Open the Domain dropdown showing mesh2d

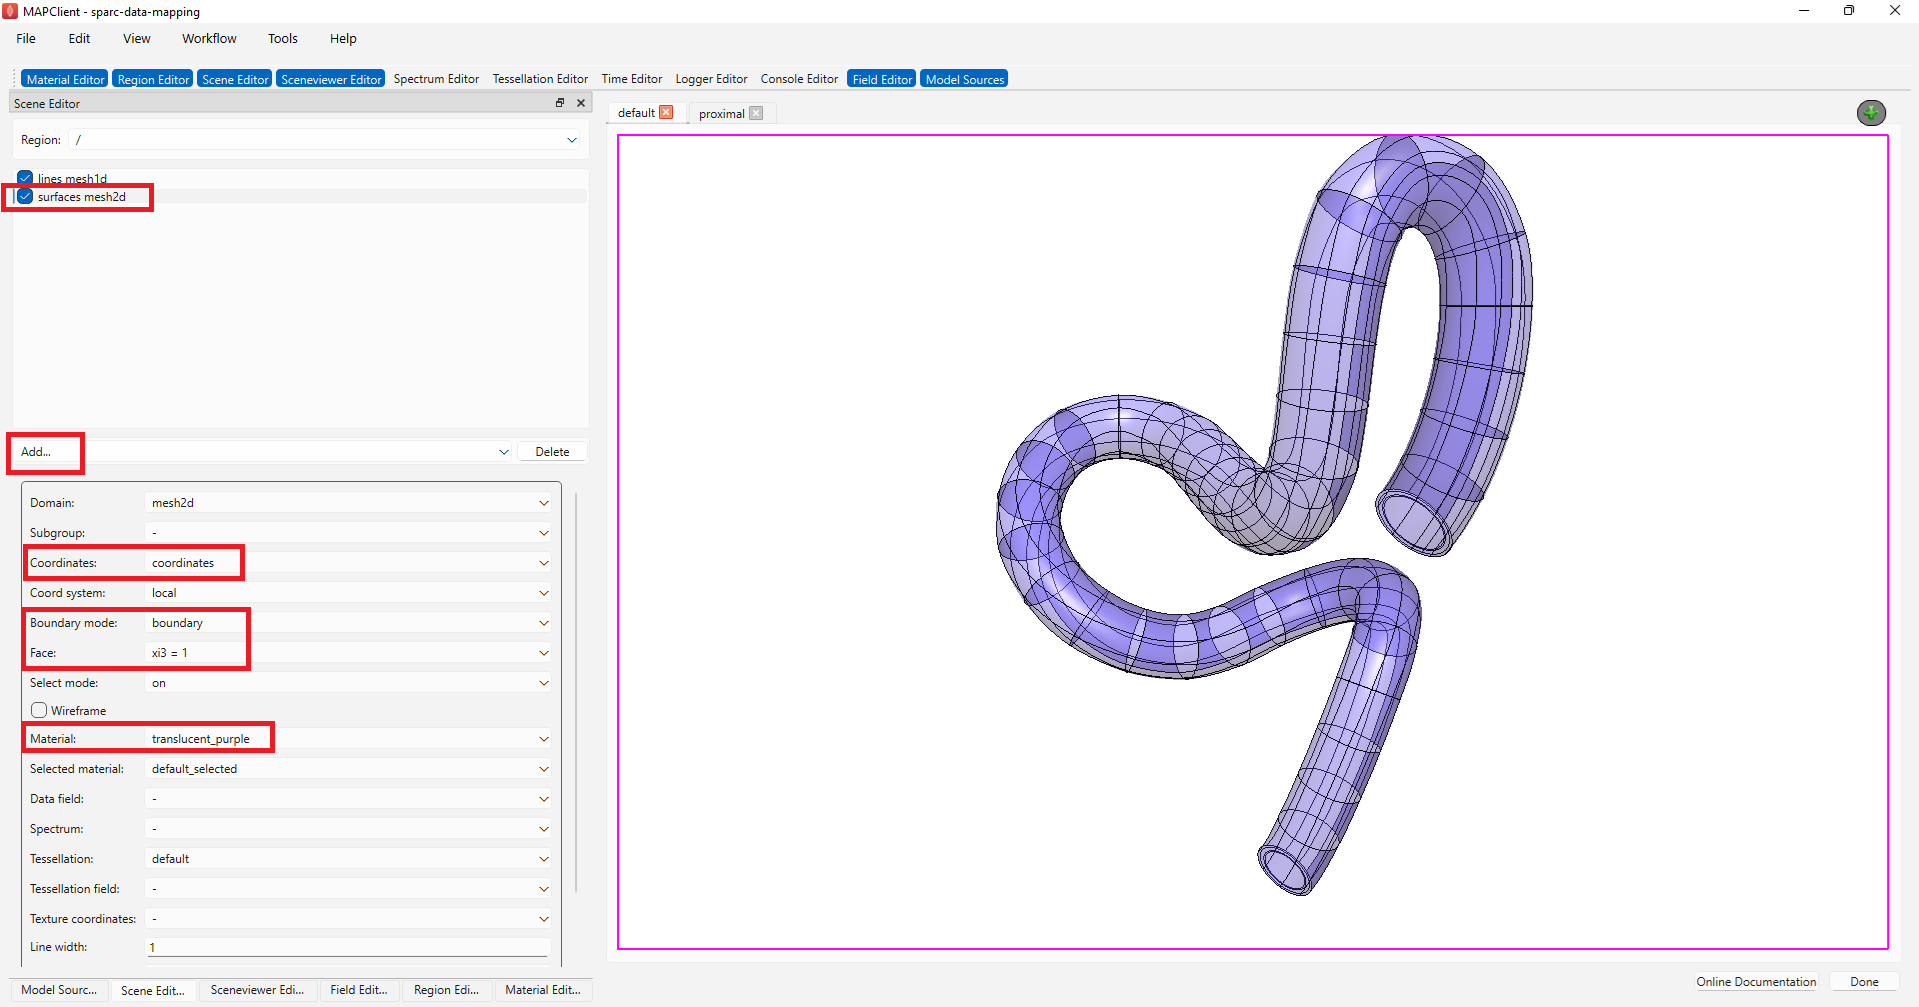point(349,503)
